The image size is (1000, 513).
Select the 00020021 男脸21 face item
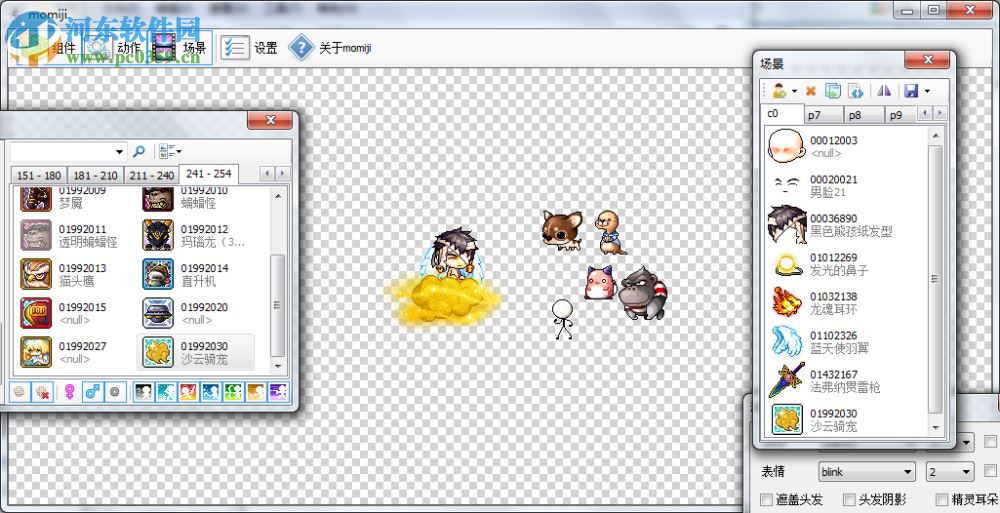pyautogui.click(x=846, y=186)
